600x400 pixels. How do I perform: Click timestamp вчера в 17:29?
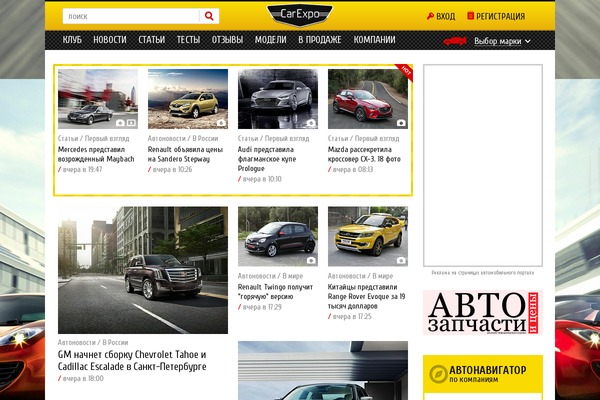coord(262,307)
